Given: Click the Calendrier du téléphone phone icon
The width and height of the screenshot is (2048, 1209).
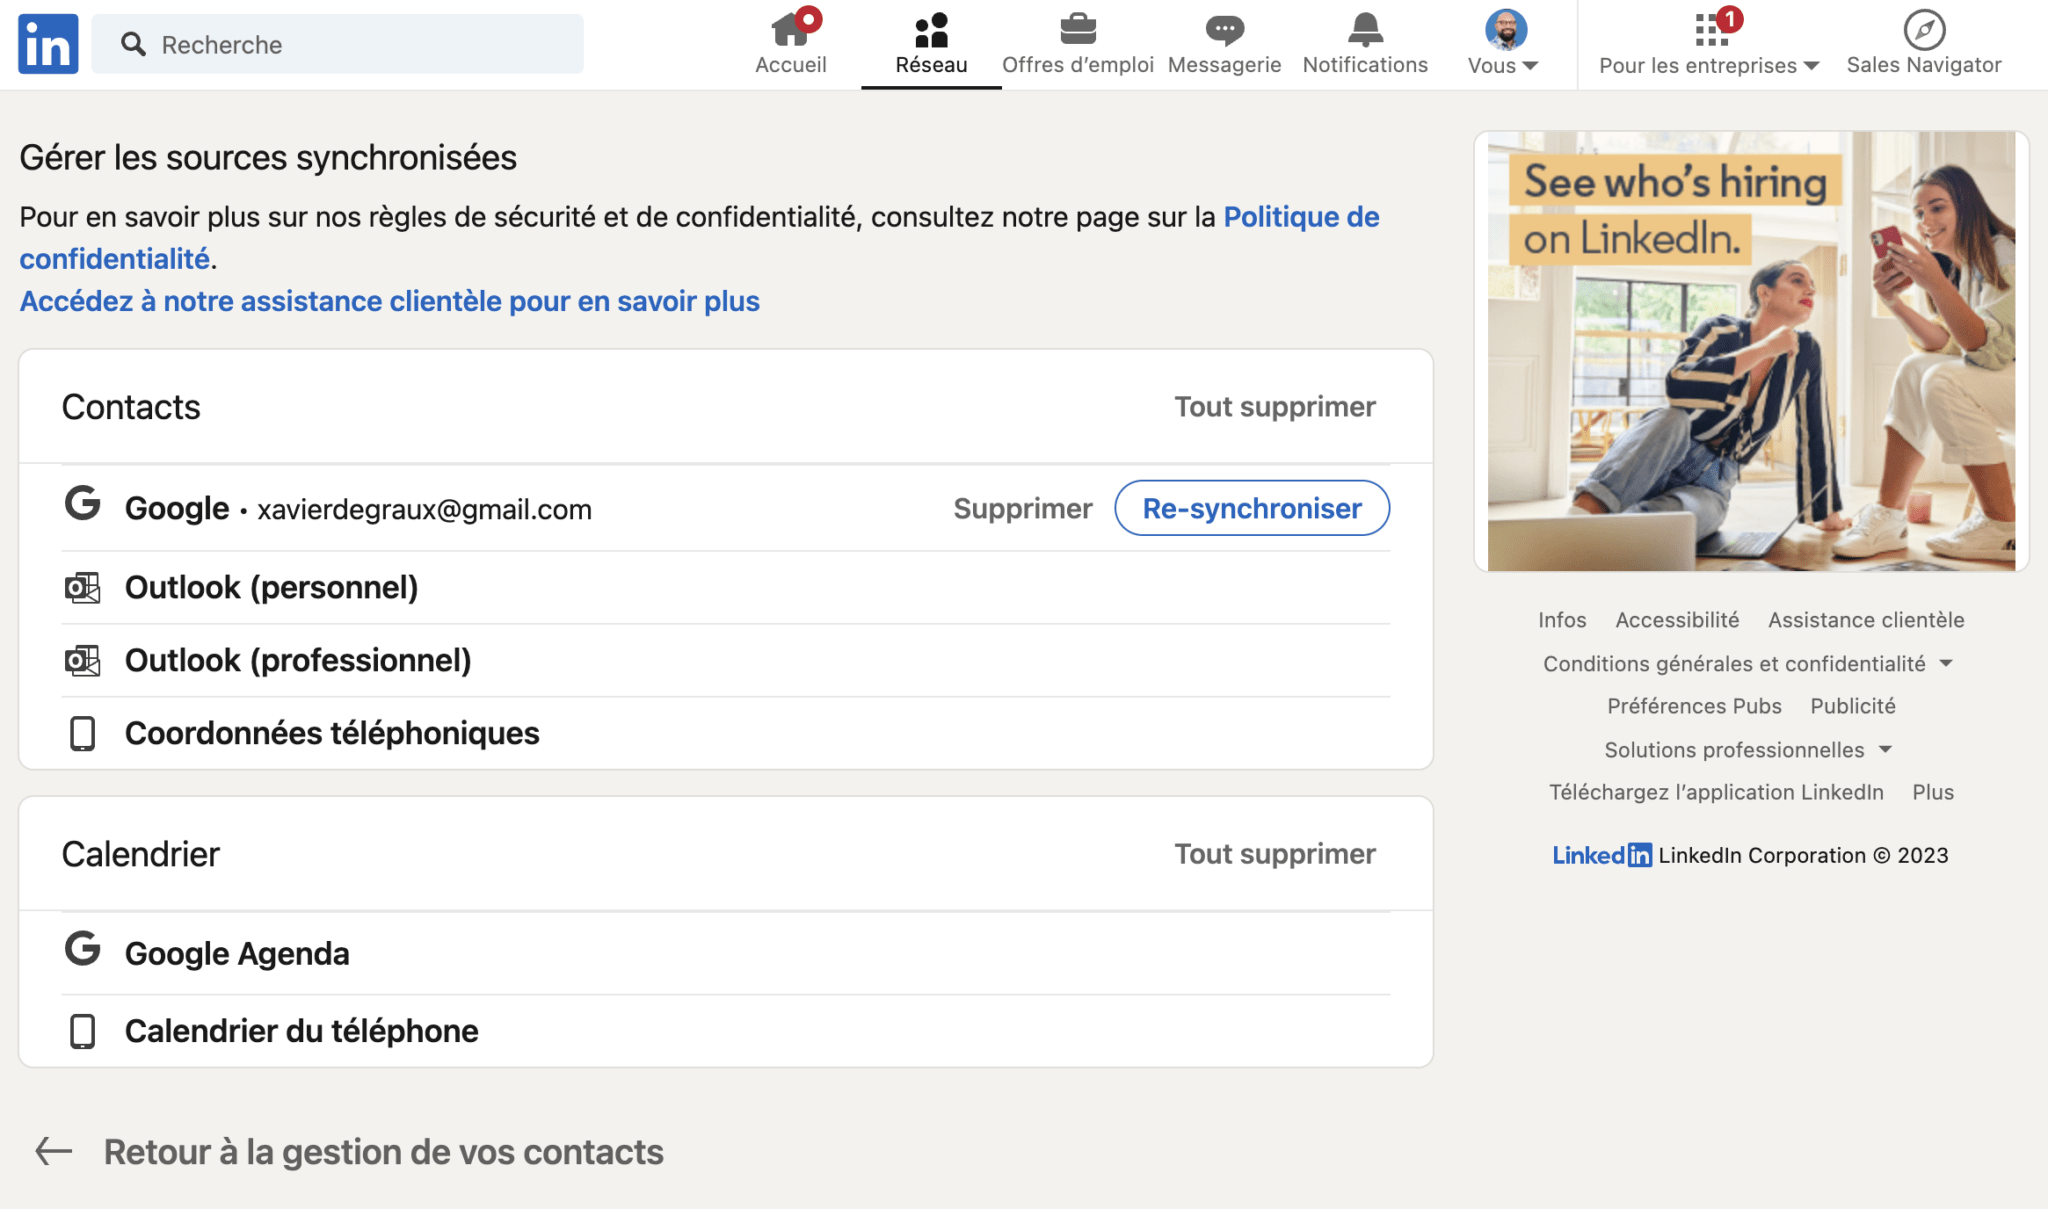Looking at the screenshot, I should (82, 1031).
